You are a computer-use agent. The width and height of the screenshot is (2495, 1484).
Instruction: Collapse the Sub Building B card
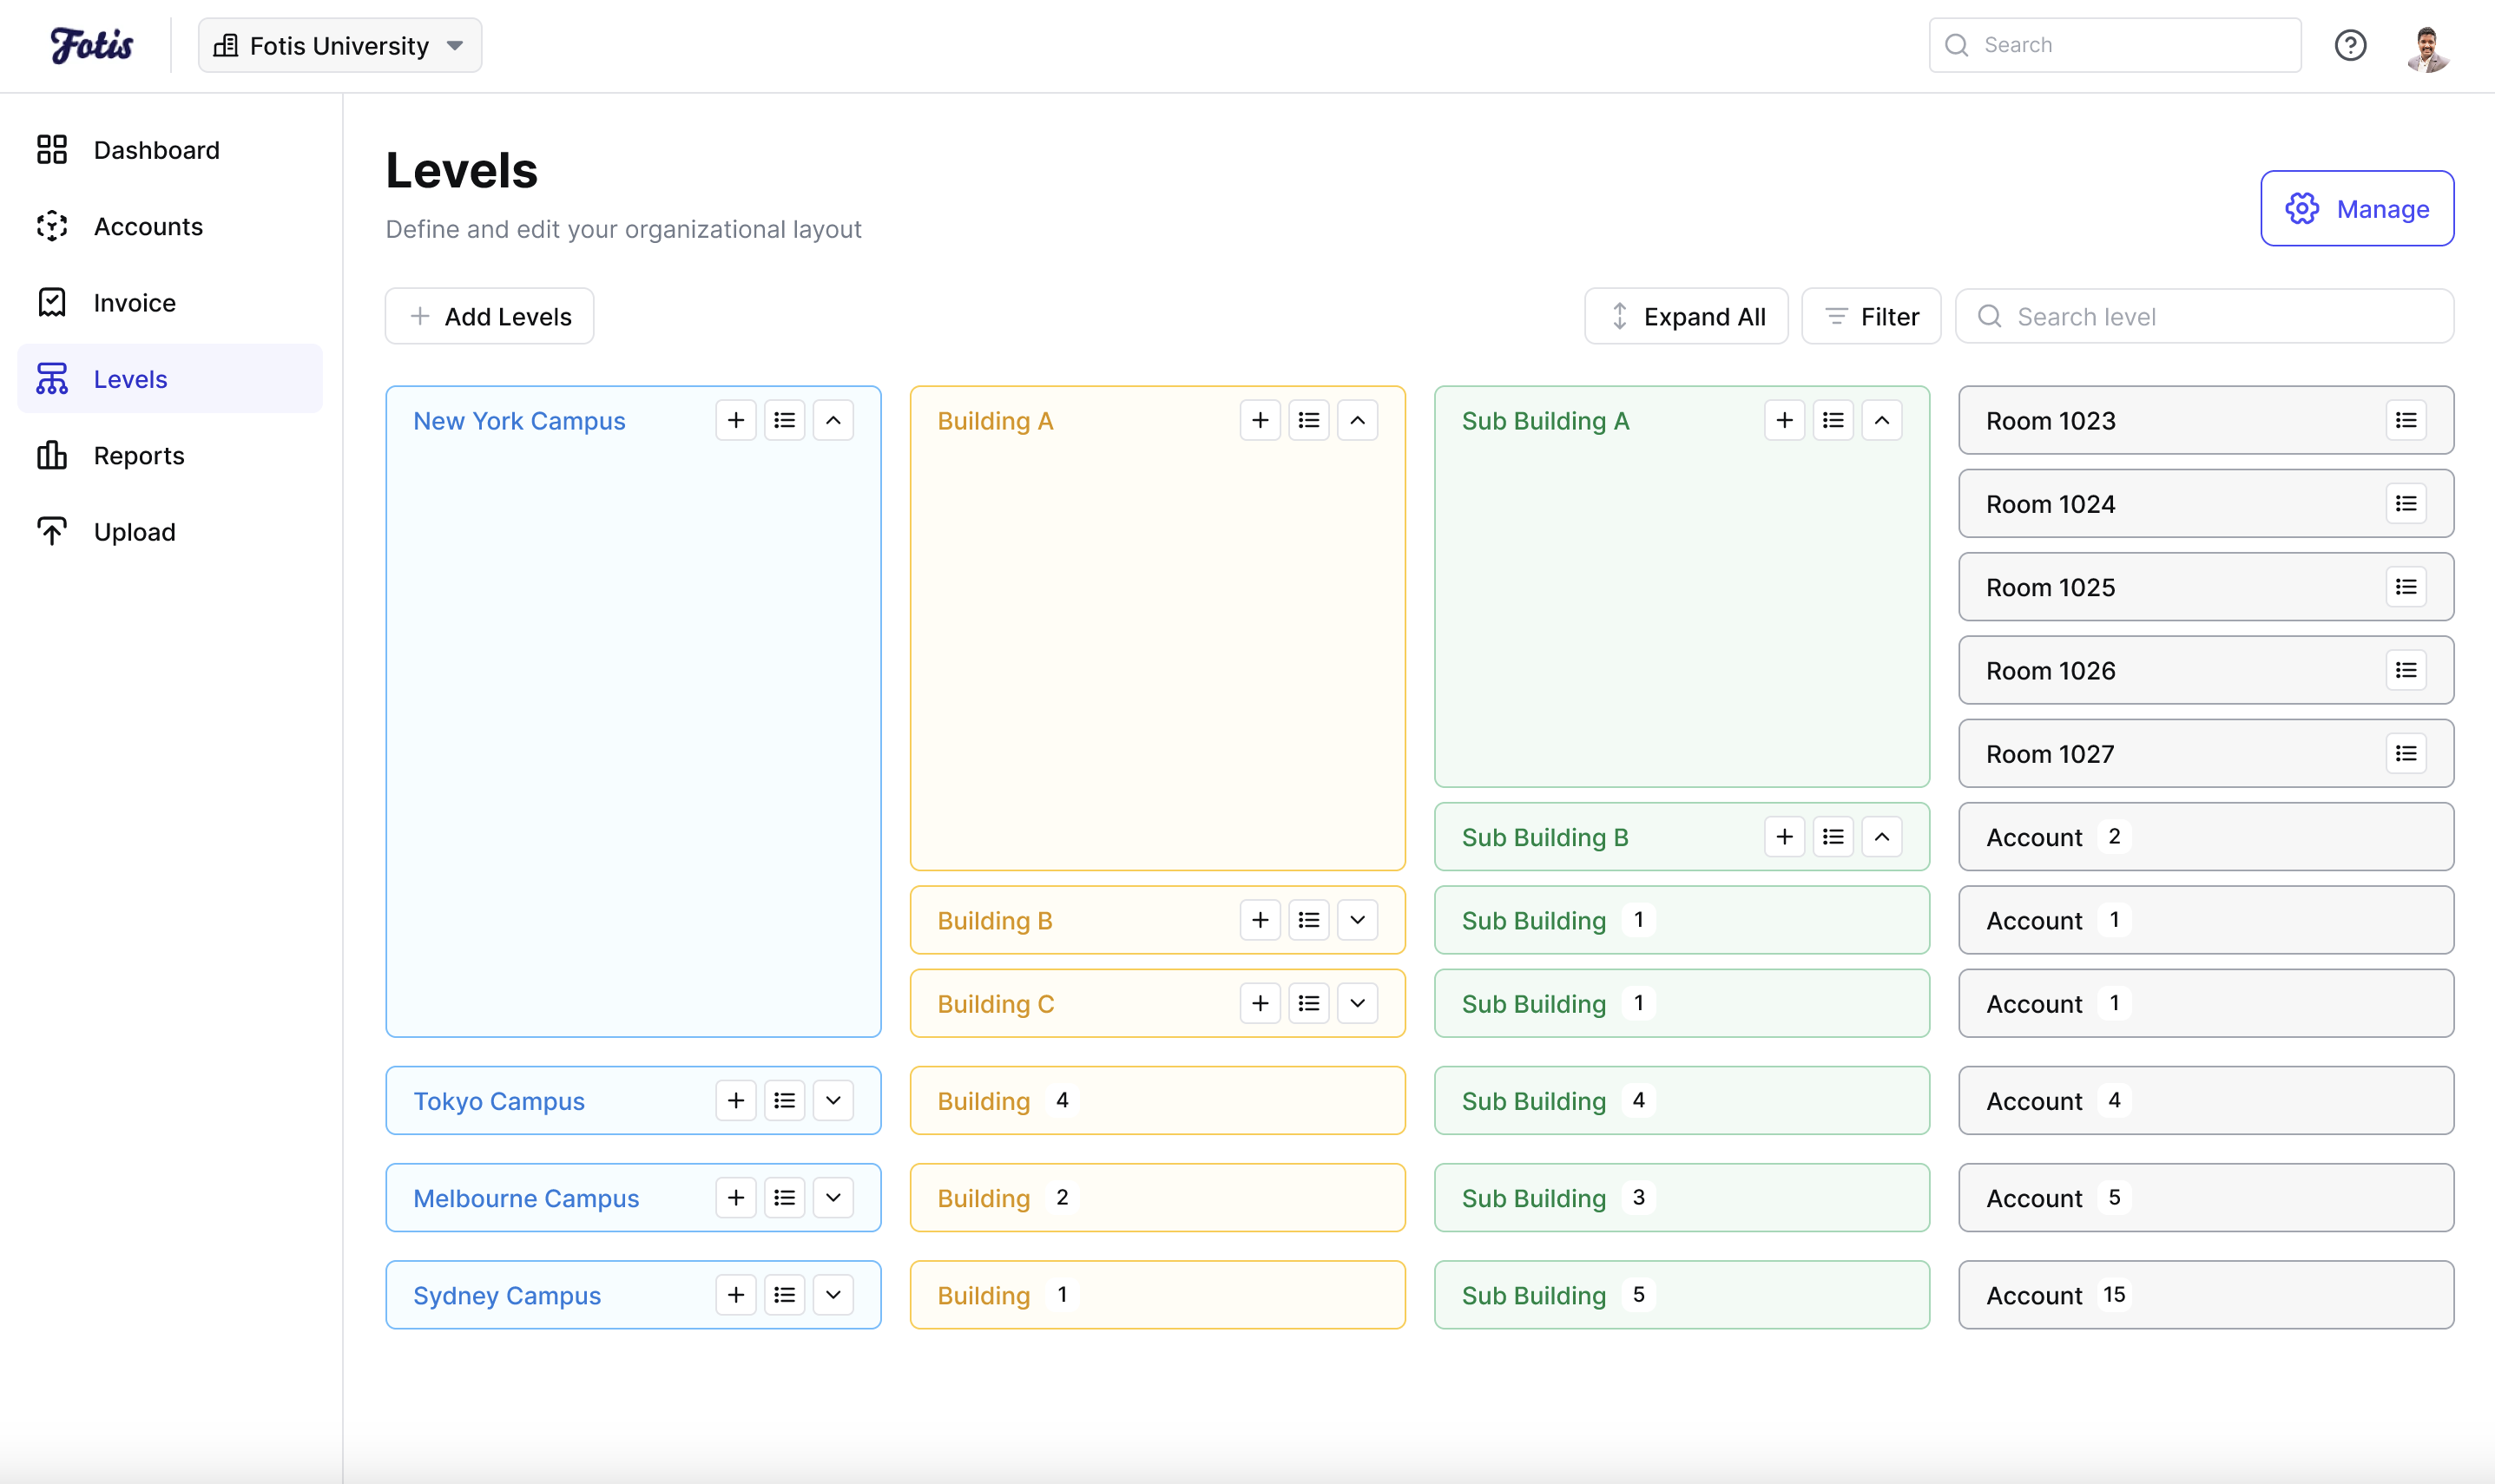coord(1881,836)
